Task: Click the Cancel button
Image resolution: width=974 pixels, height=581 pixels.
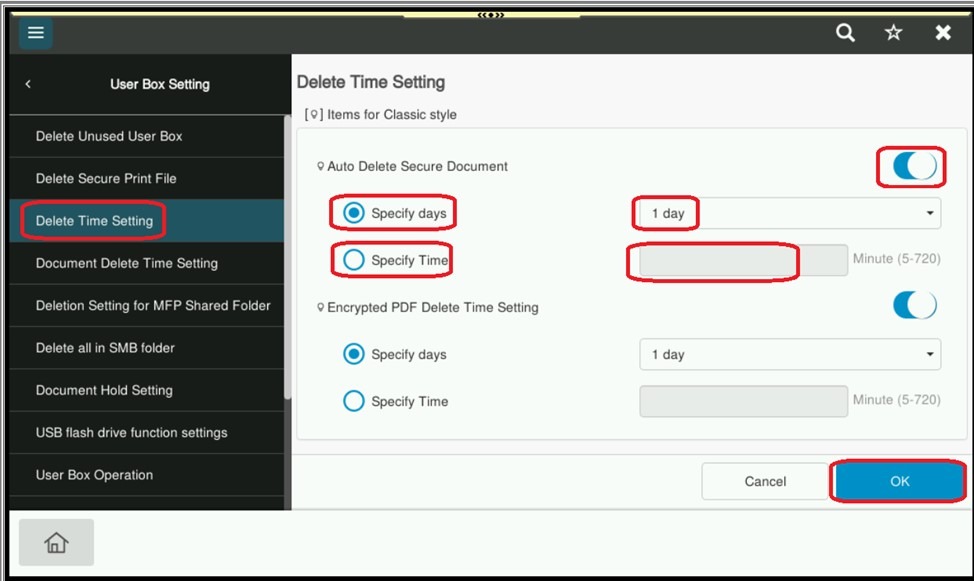Action: (x=765, y=481)
